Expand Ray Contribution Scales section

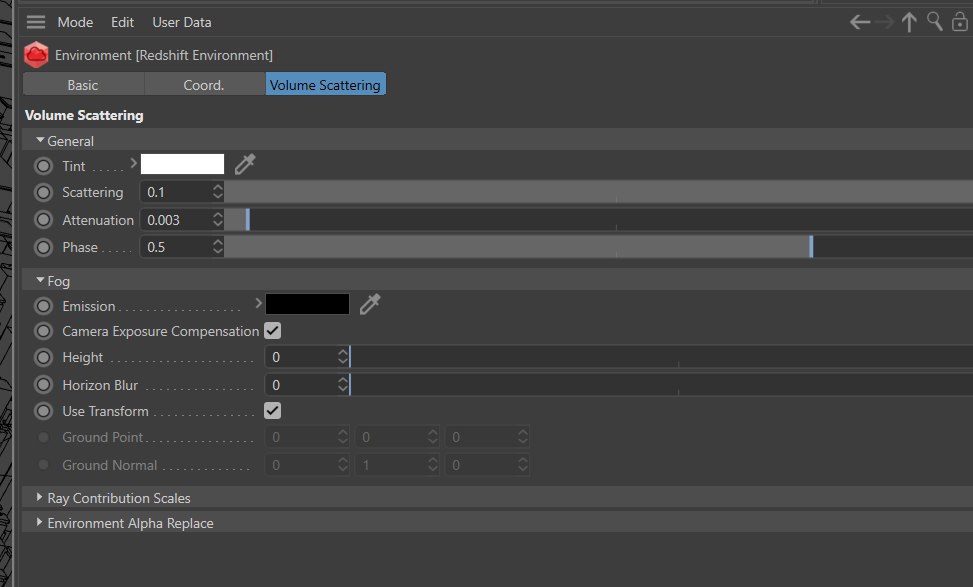click(39, 497)
